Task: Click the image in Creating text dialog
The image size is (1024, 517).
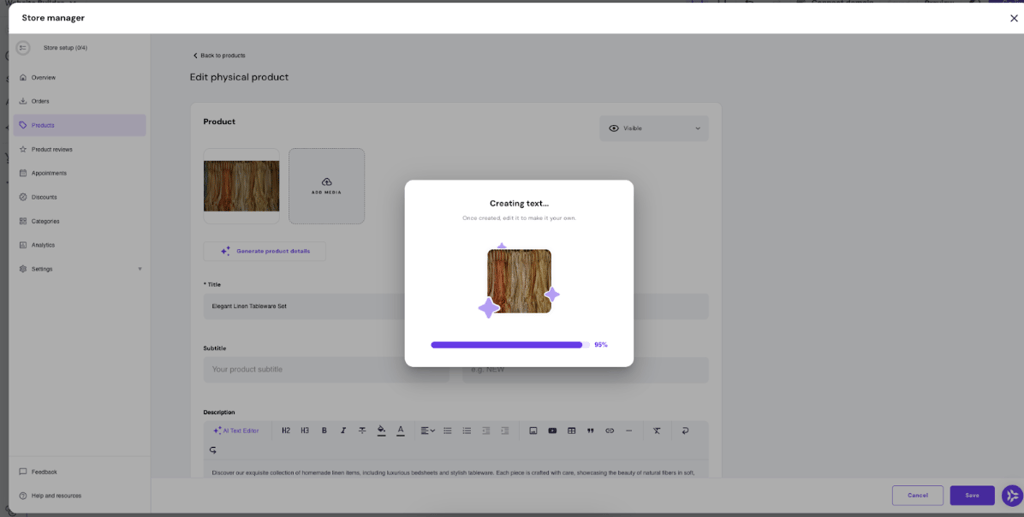Action: [x=519, y=281]
